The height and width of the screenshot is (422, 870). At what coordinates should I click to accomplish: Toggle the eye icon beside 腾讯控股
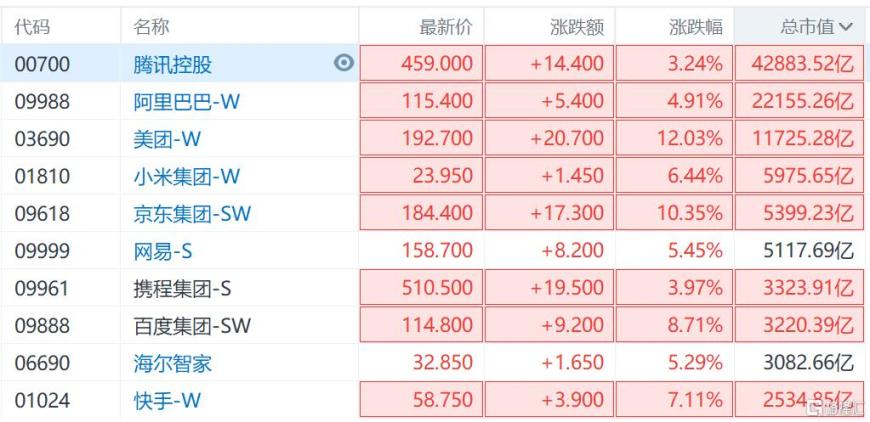click(x=343, y=63)
